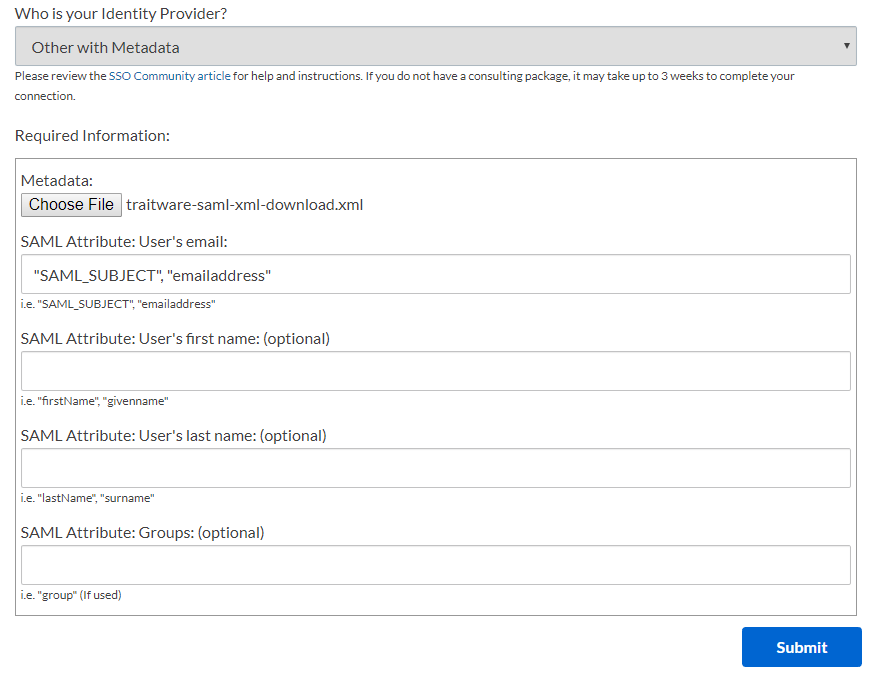Open the Identity Provider dropdown
The image size is (880, 687).
436,46
